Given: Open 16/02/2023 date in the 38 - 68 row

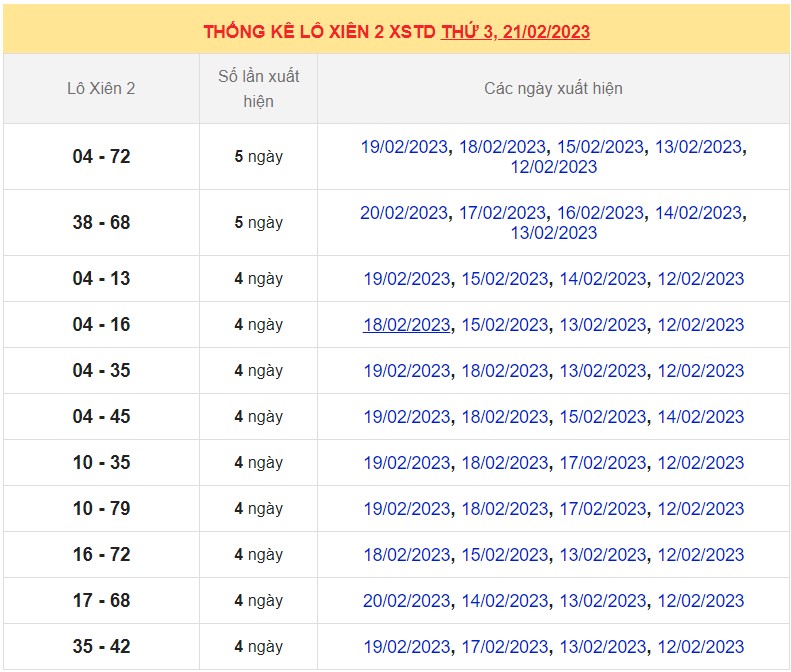Looking at the screenshot, I should 600,213.
